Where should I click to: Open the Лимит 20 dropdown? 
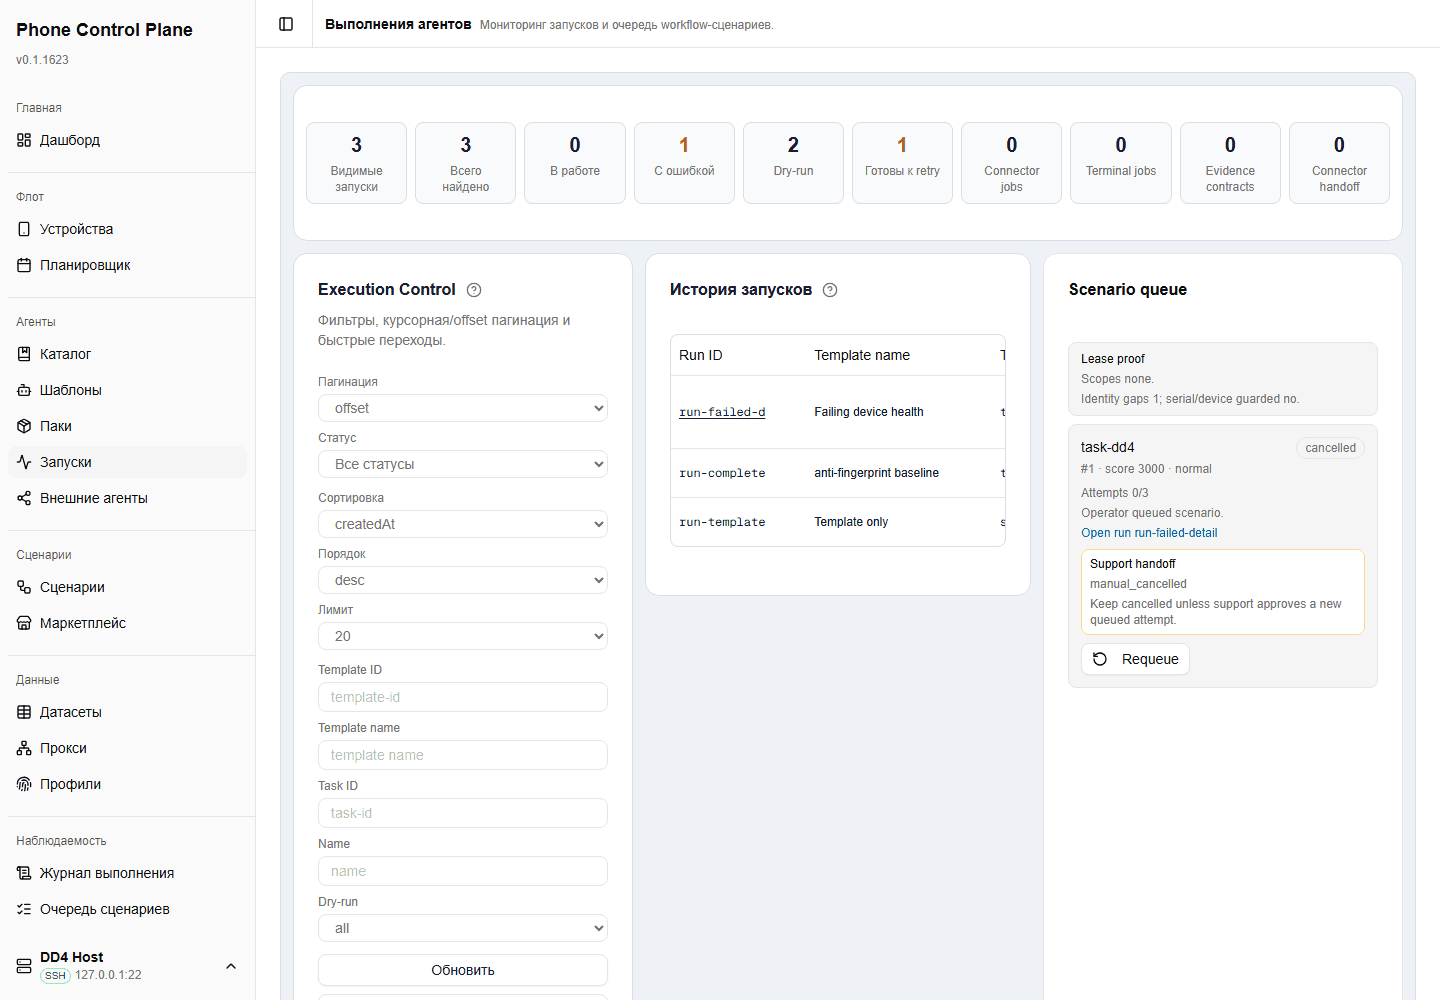463,636
